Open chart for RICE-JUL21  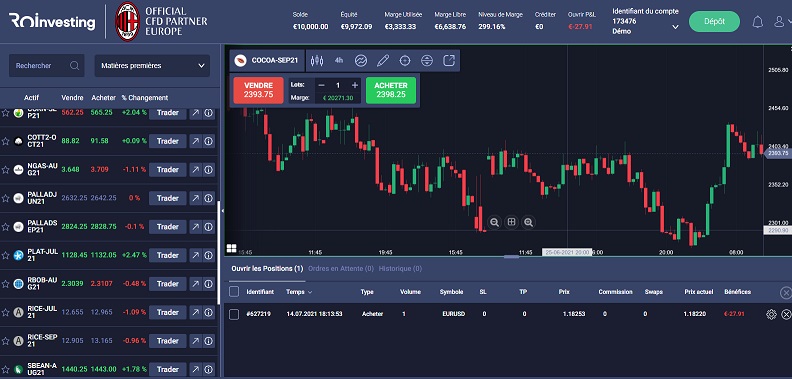[x=195, y=312]
